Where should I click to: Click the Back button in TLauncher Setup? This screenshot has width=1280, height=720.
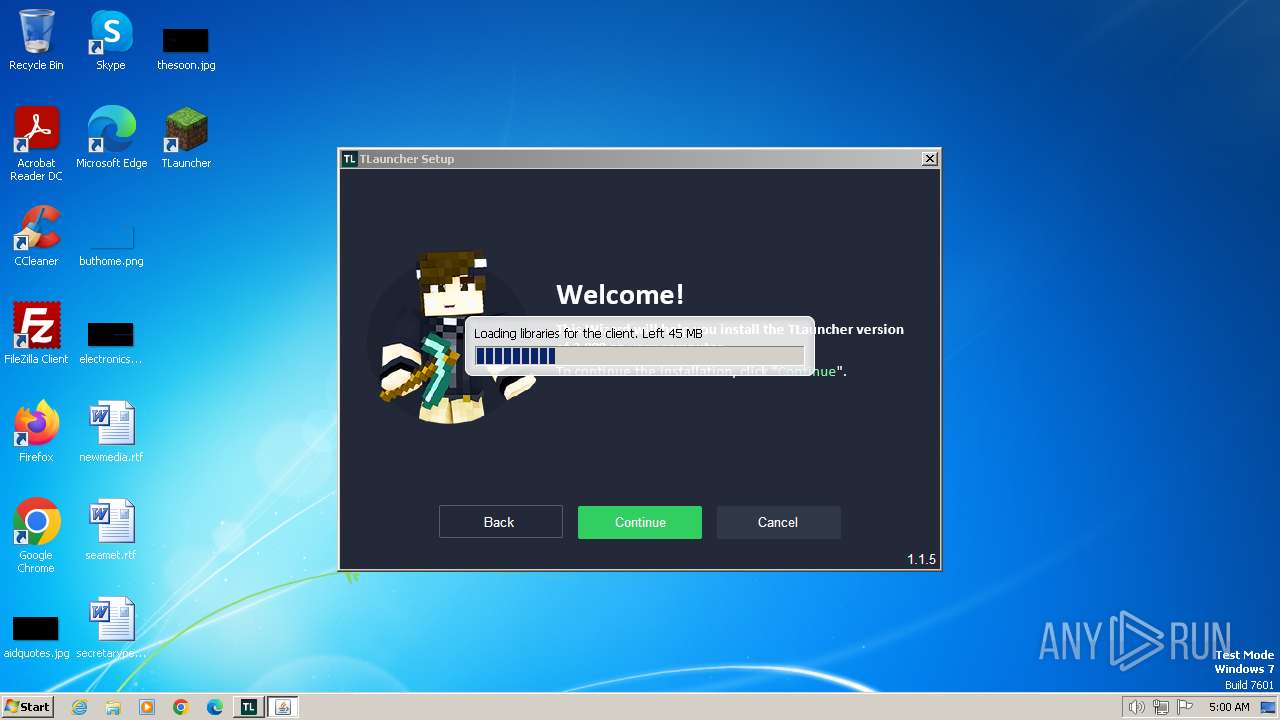(500, 522)
